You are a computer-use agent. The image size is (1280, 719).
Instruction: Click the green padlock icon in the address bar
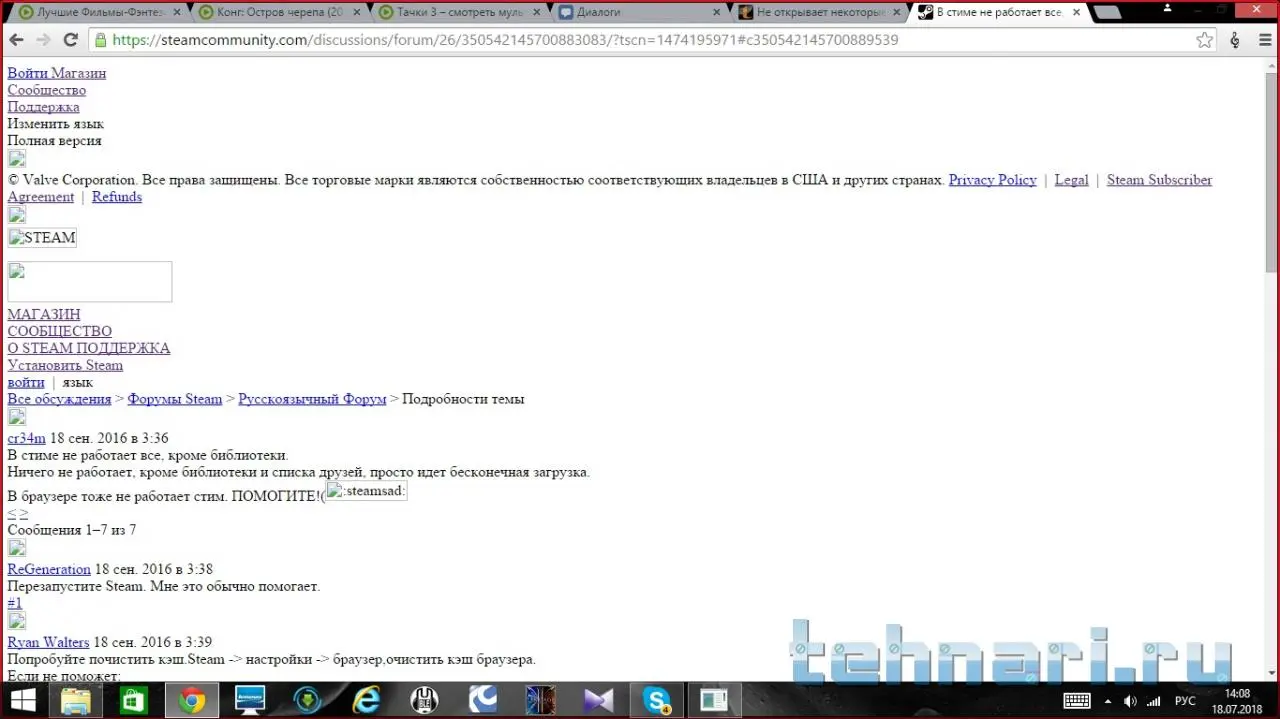[101, 40]
